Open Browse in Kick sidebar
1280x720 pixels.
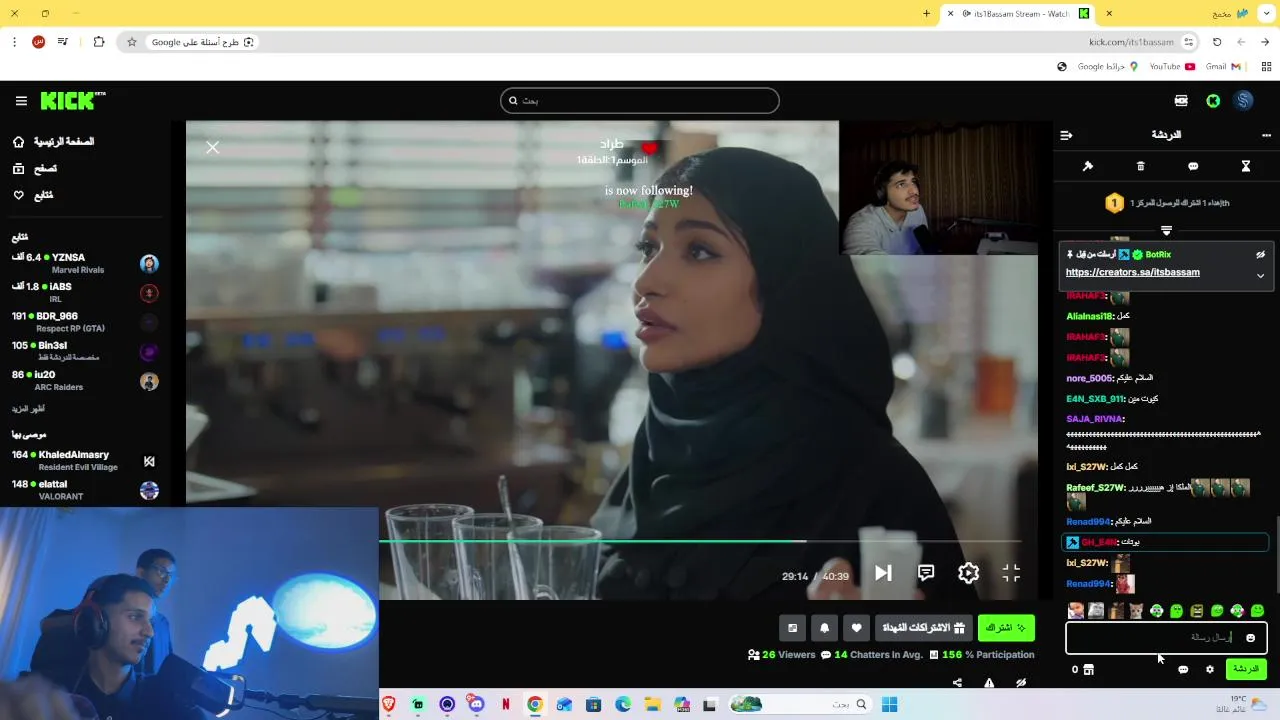(x=34, y=169)
